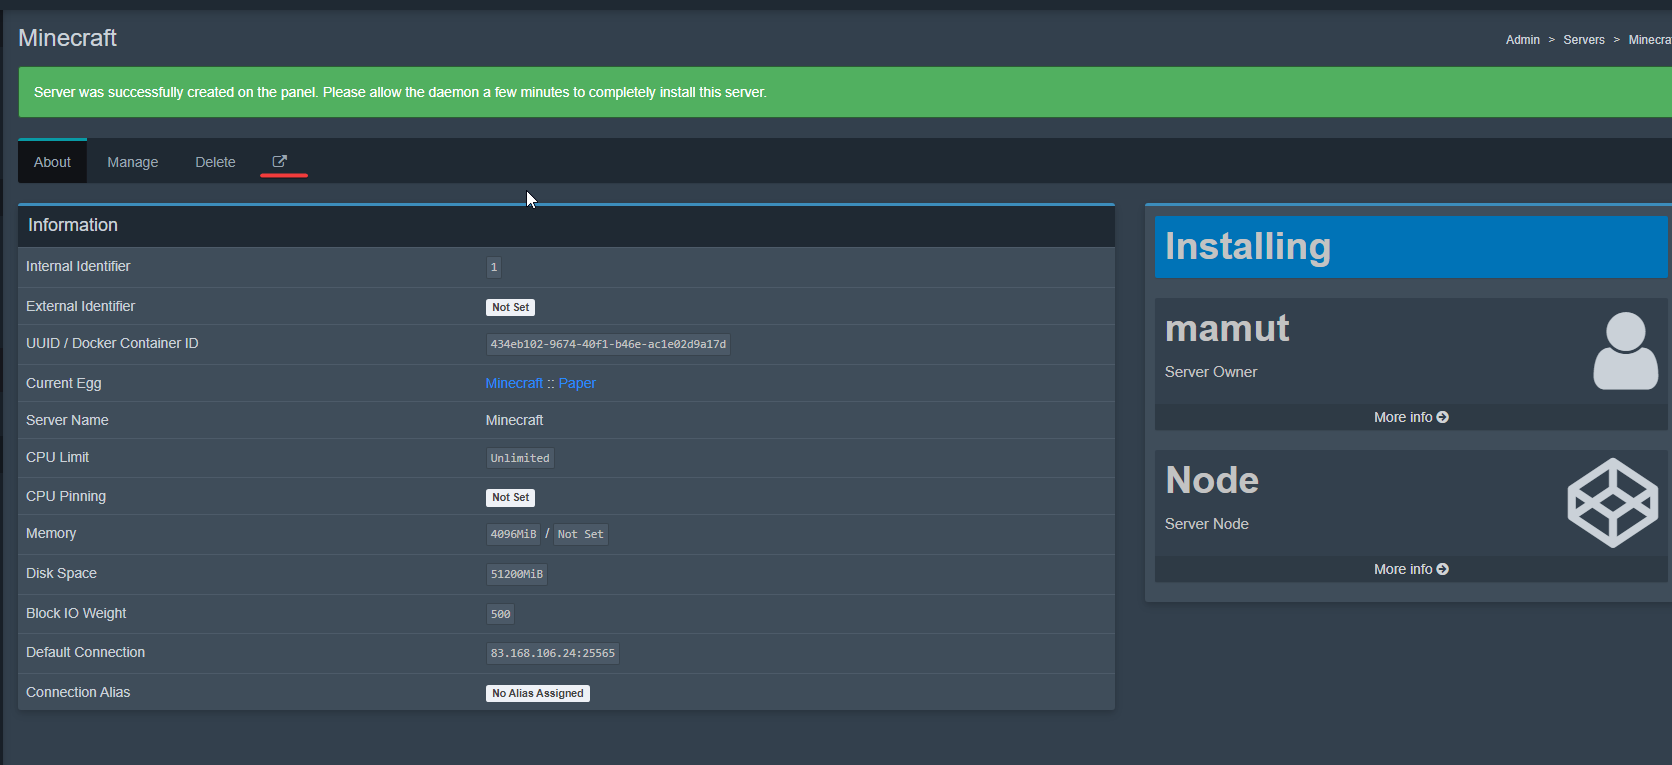Navigate to Admin in breadcrumb

click(1522, 40)
